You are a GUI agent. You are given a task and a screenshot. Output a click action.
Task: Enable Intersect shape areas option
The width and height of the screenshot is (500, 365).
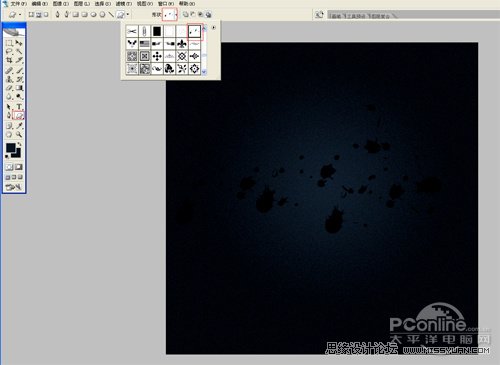click(x=201, y=14)
